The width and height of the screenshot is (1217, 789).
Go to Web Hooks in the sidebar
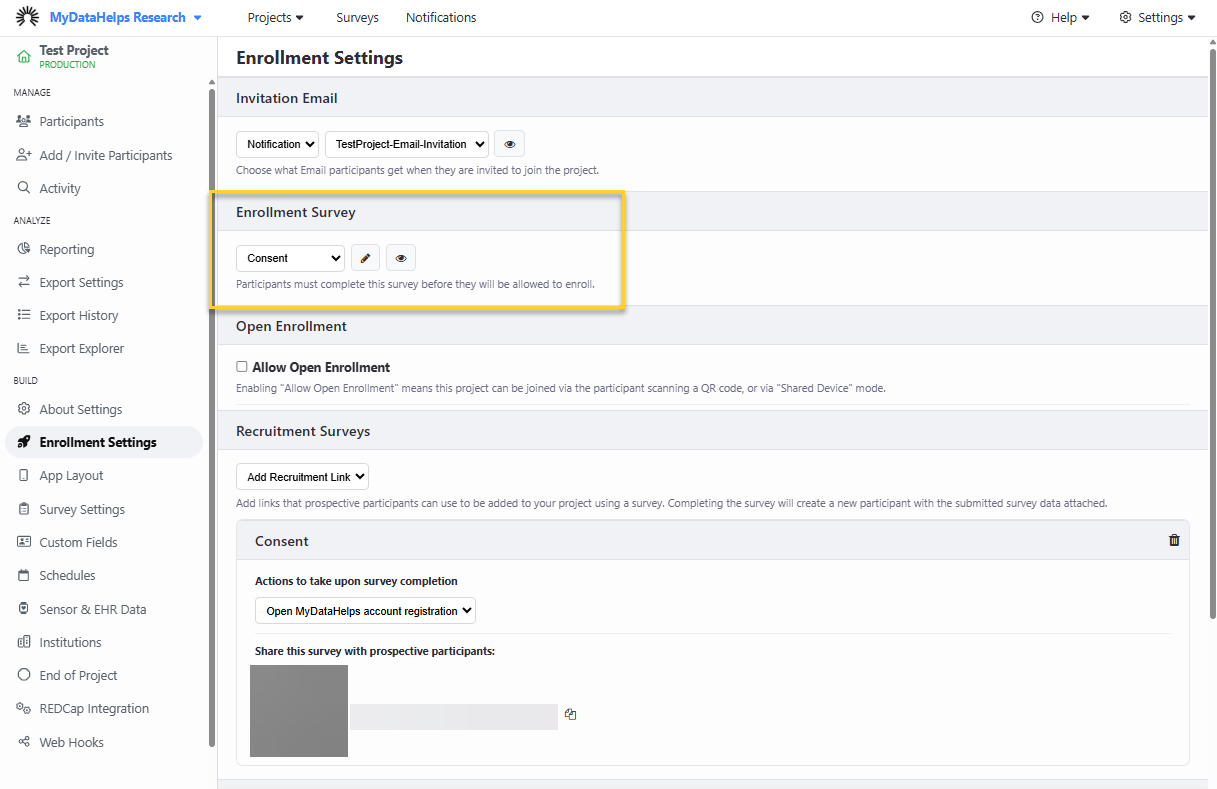click(71, 742)
